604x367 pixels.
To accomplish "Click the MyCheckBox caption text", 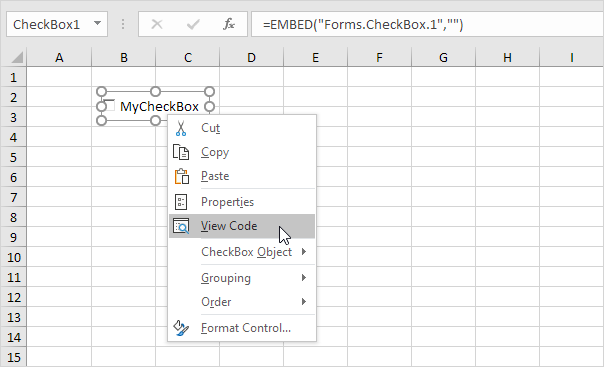I will pos(159,107).
